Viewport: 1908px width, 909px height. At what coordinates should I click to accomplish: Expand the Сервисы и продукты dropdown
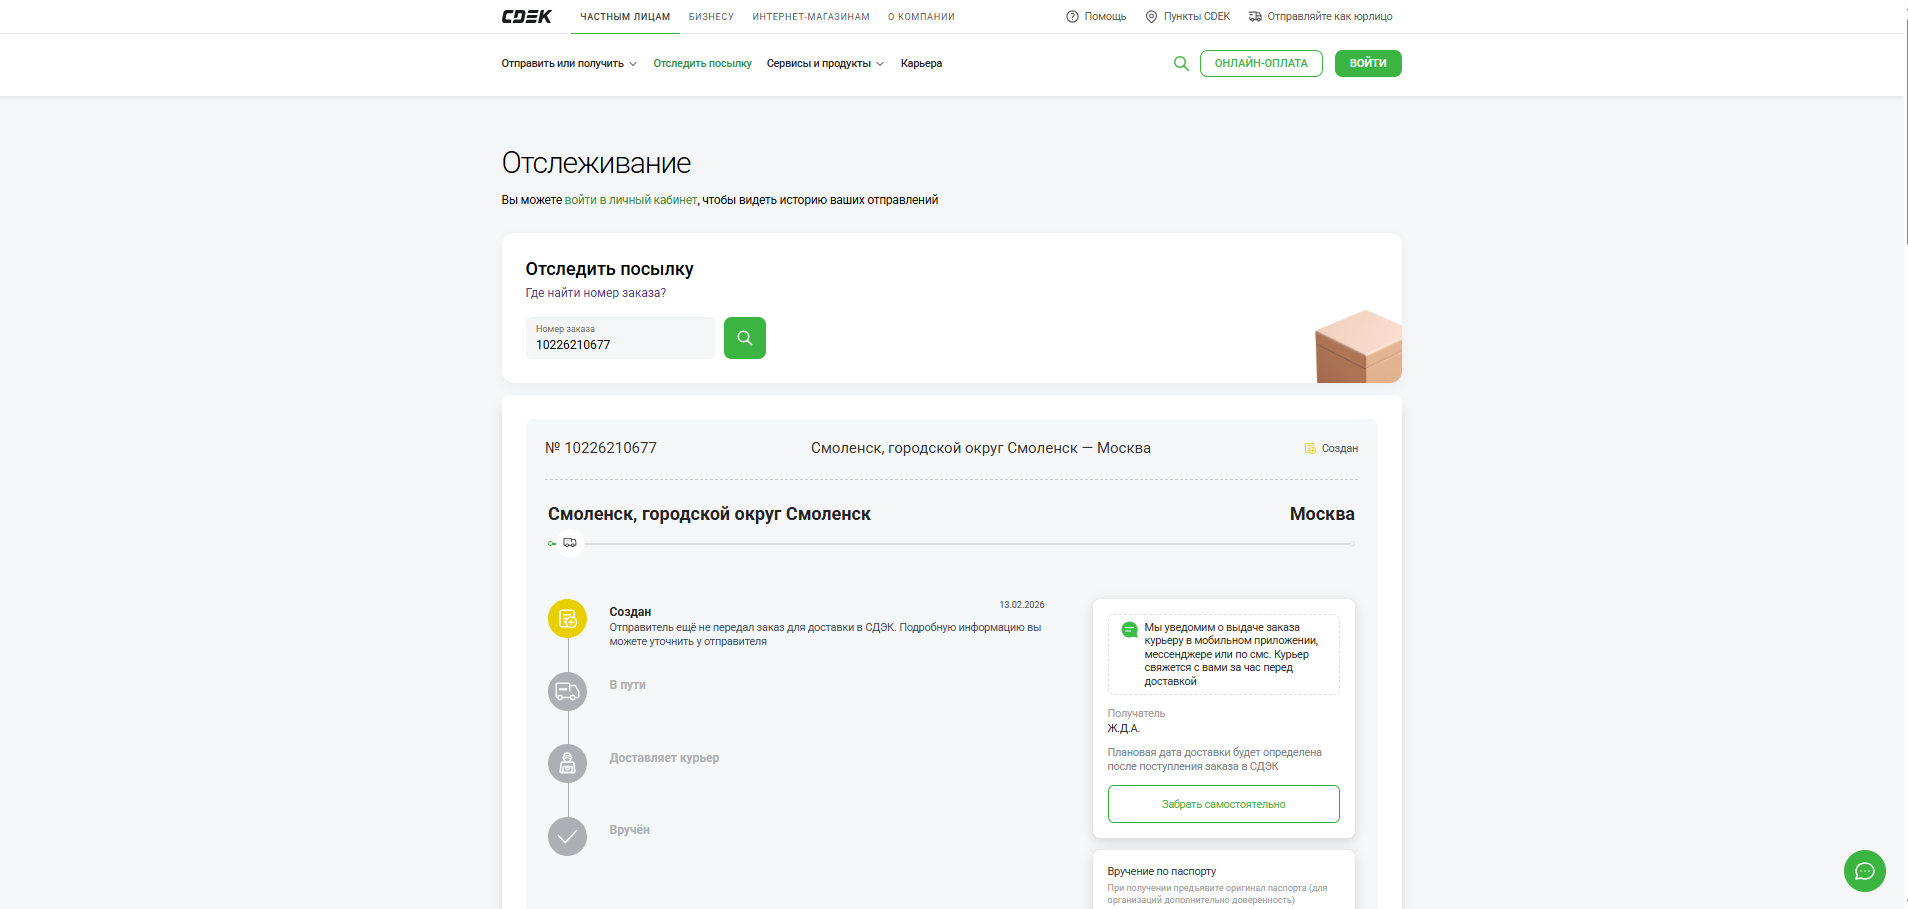tap(824, 64)
